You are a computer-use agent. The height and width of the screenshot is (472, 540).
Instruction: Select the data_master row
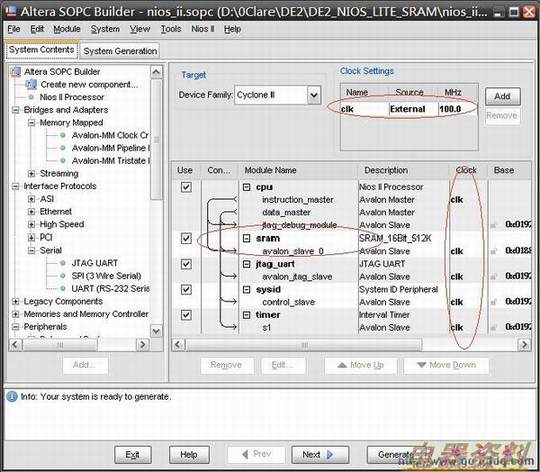[x=286, y=213]
